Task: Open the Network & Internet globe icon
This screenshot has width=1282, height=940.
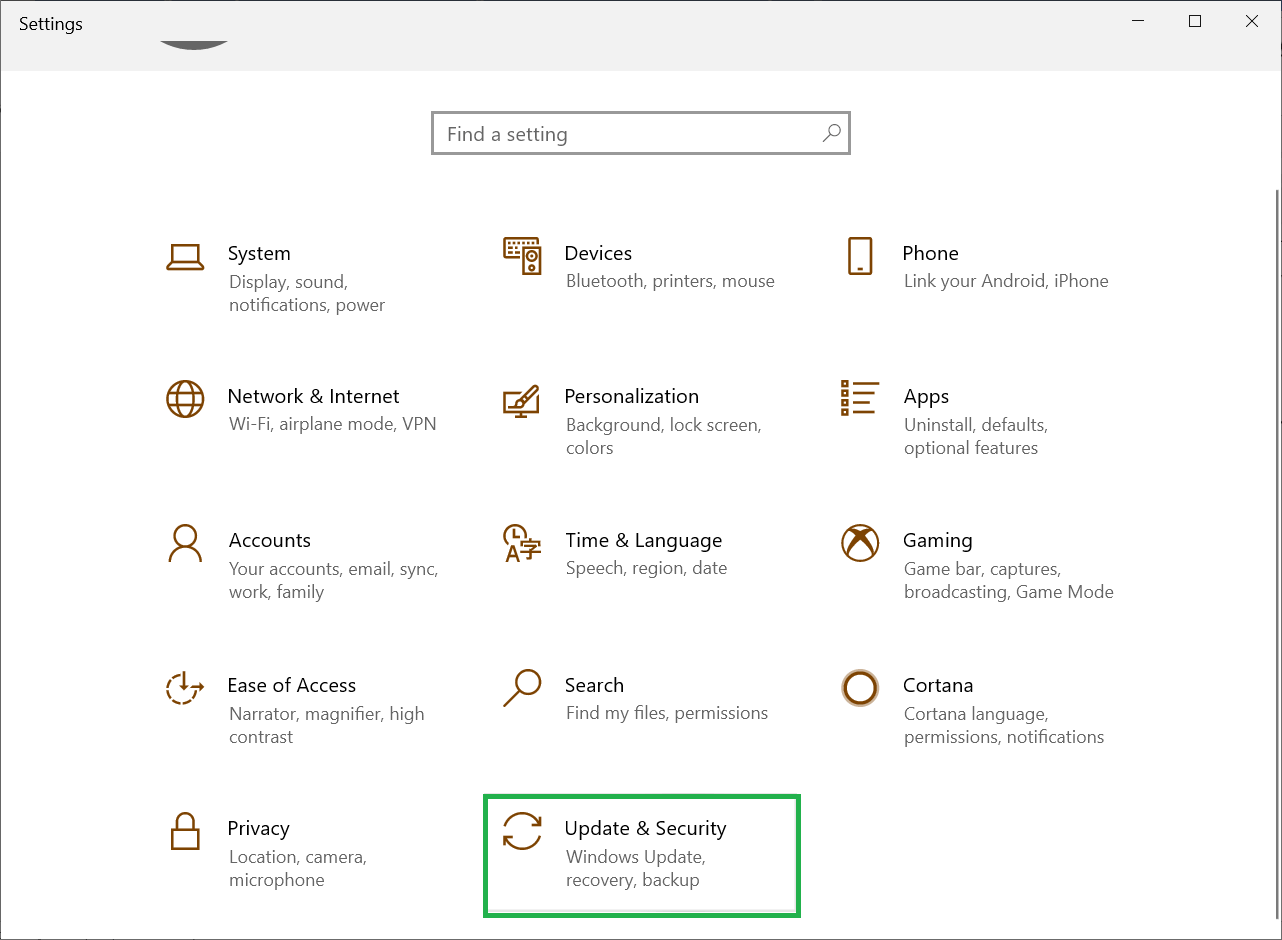Action: point(185,399)
